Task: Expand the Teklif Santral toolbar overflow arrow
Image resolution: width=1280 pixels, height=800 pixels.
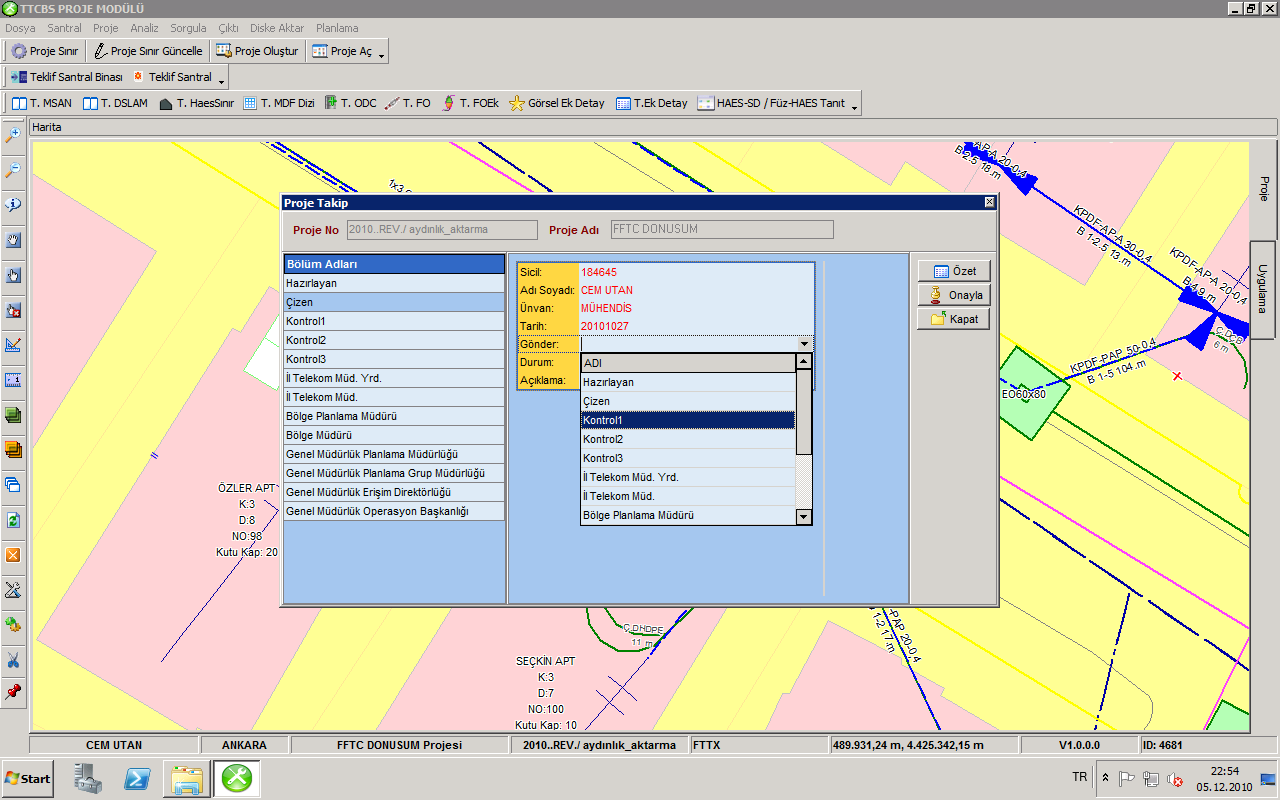Action: click(222, 80)
